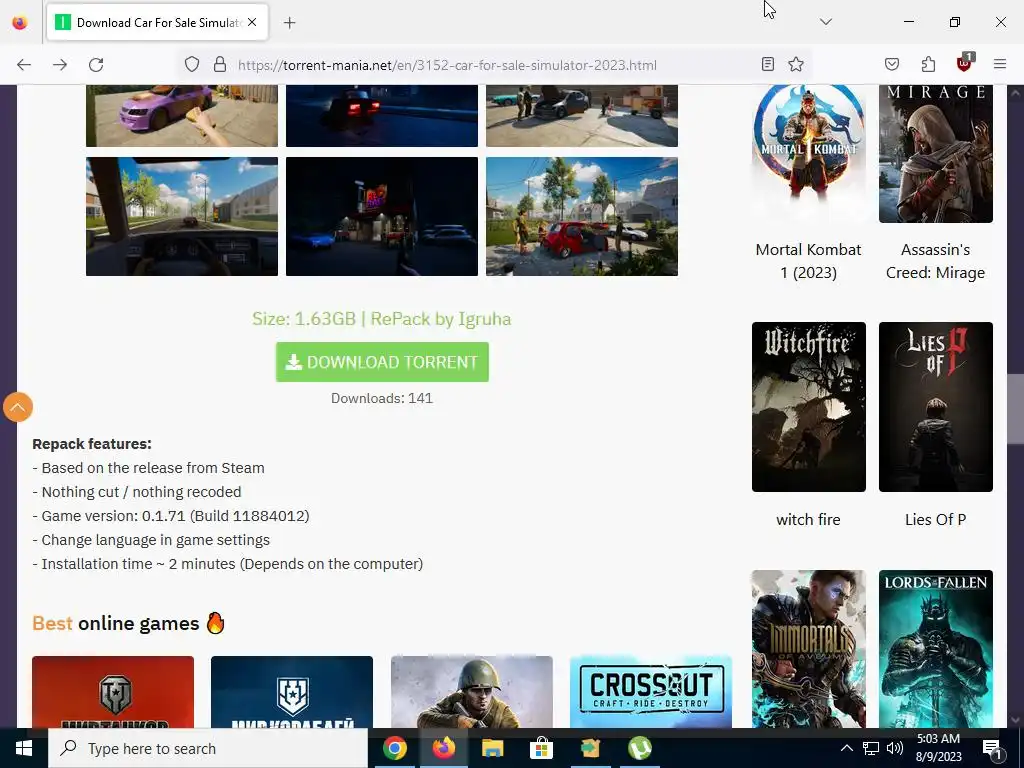Show hidden system tray icons

click(x=846, y=748)
